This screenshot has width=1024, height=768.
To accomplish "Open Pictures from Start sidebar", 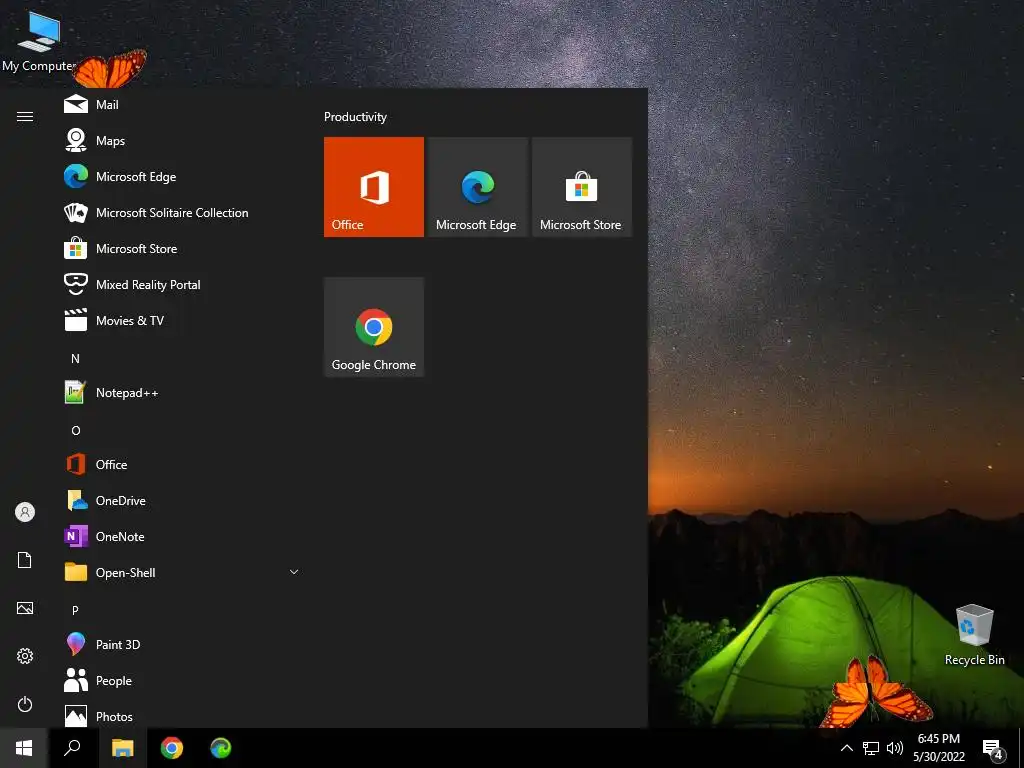I will 25,608.
